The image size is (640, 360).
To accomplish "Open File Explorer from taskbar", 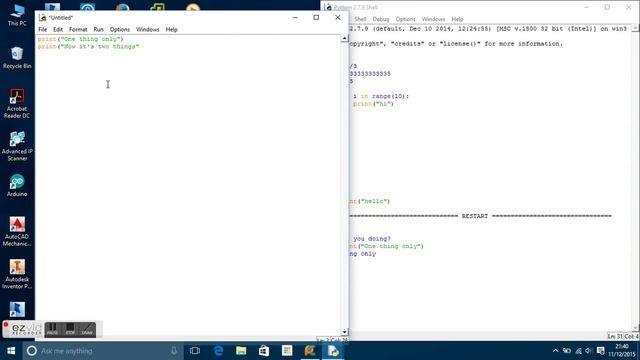I will tap(241, 351).
